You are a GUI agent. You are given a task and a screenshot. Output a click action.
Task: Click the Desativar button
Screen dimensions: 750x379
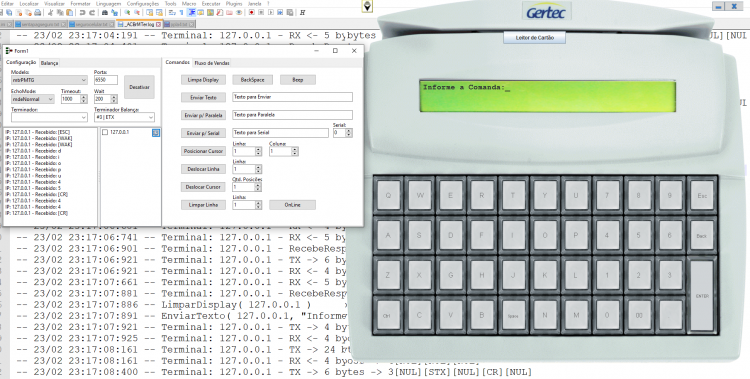[x=139, y=87]
